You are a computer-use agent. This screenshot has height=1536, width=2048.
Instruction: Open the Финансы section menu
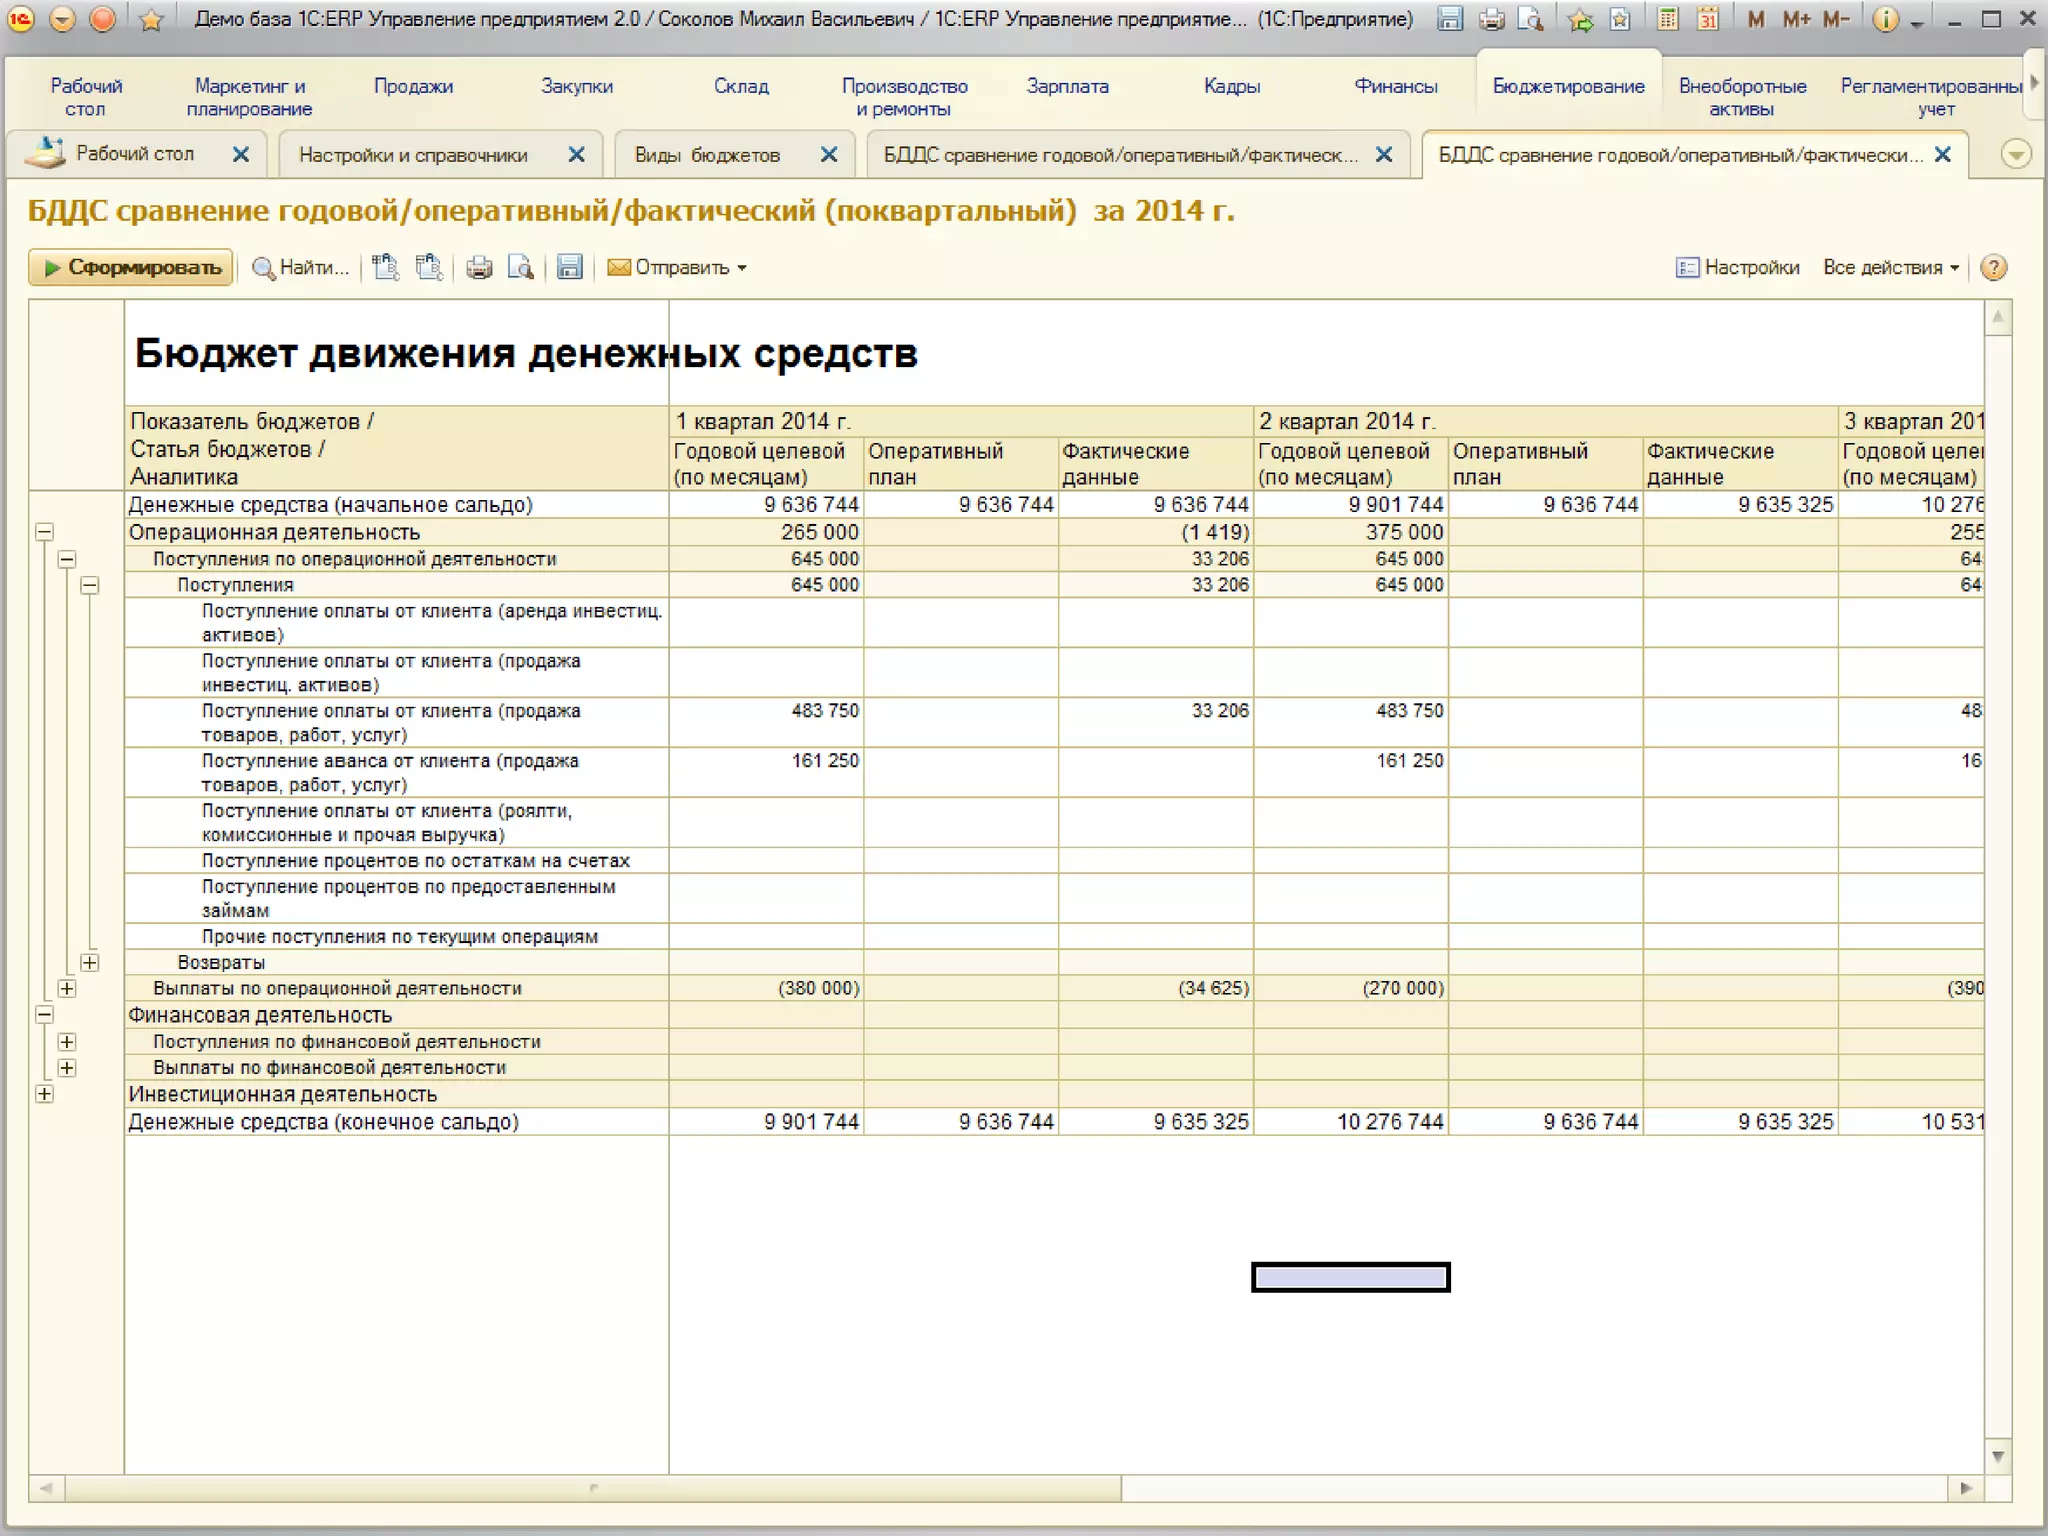point(1395,87)
